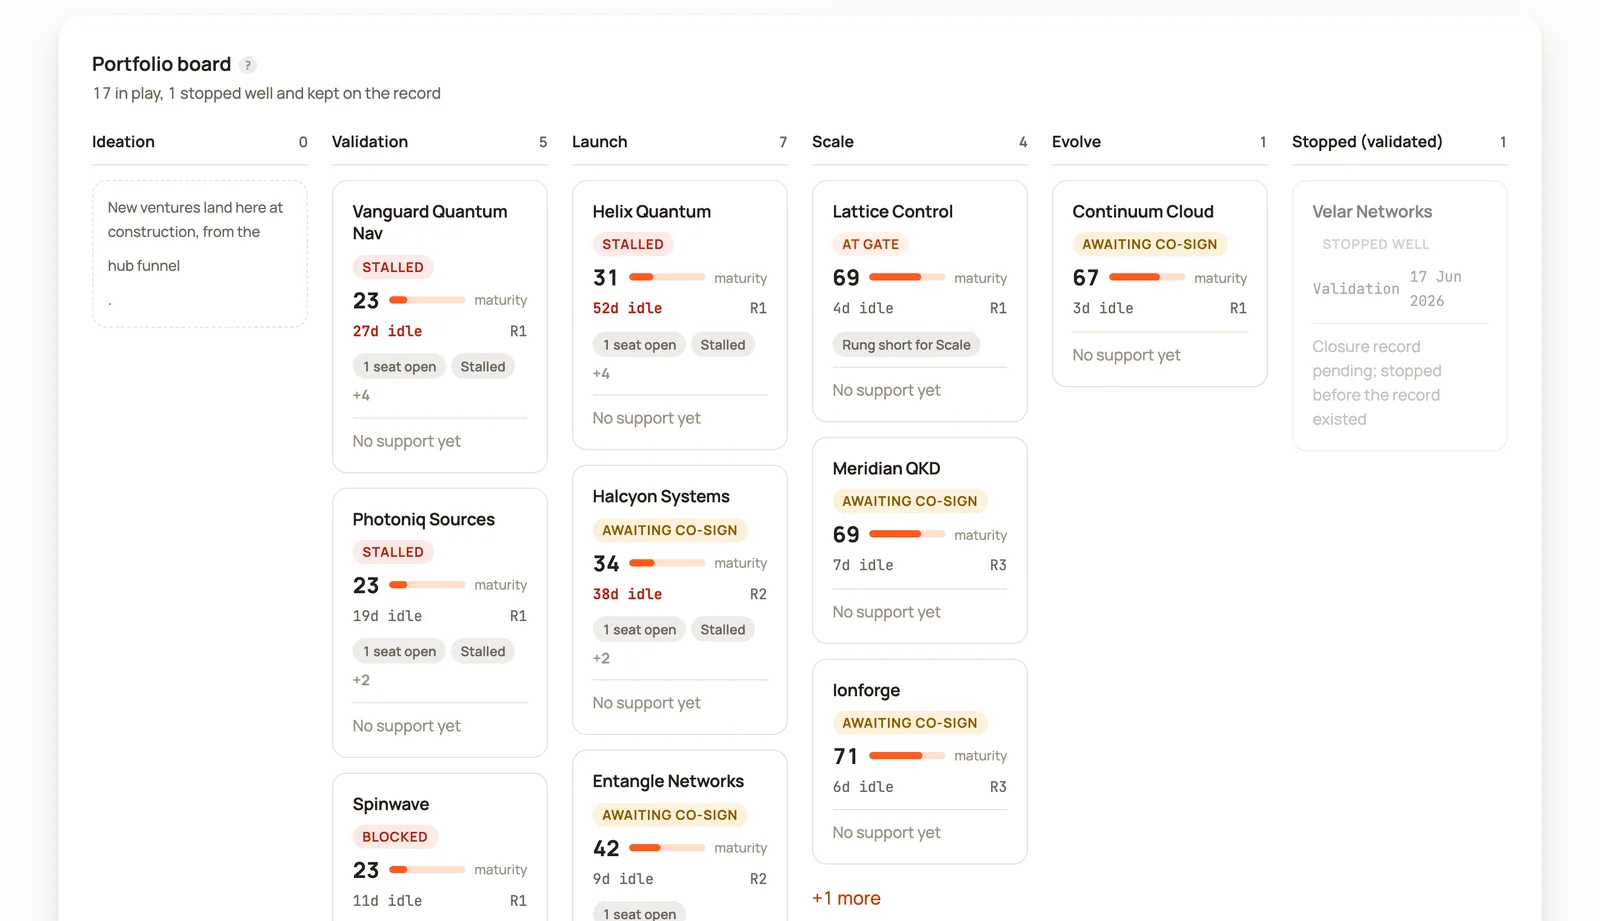Click 'Stalled' chip on Photoniq Sources
Screen dimensions: 1600x921
[x=483, y=651]
